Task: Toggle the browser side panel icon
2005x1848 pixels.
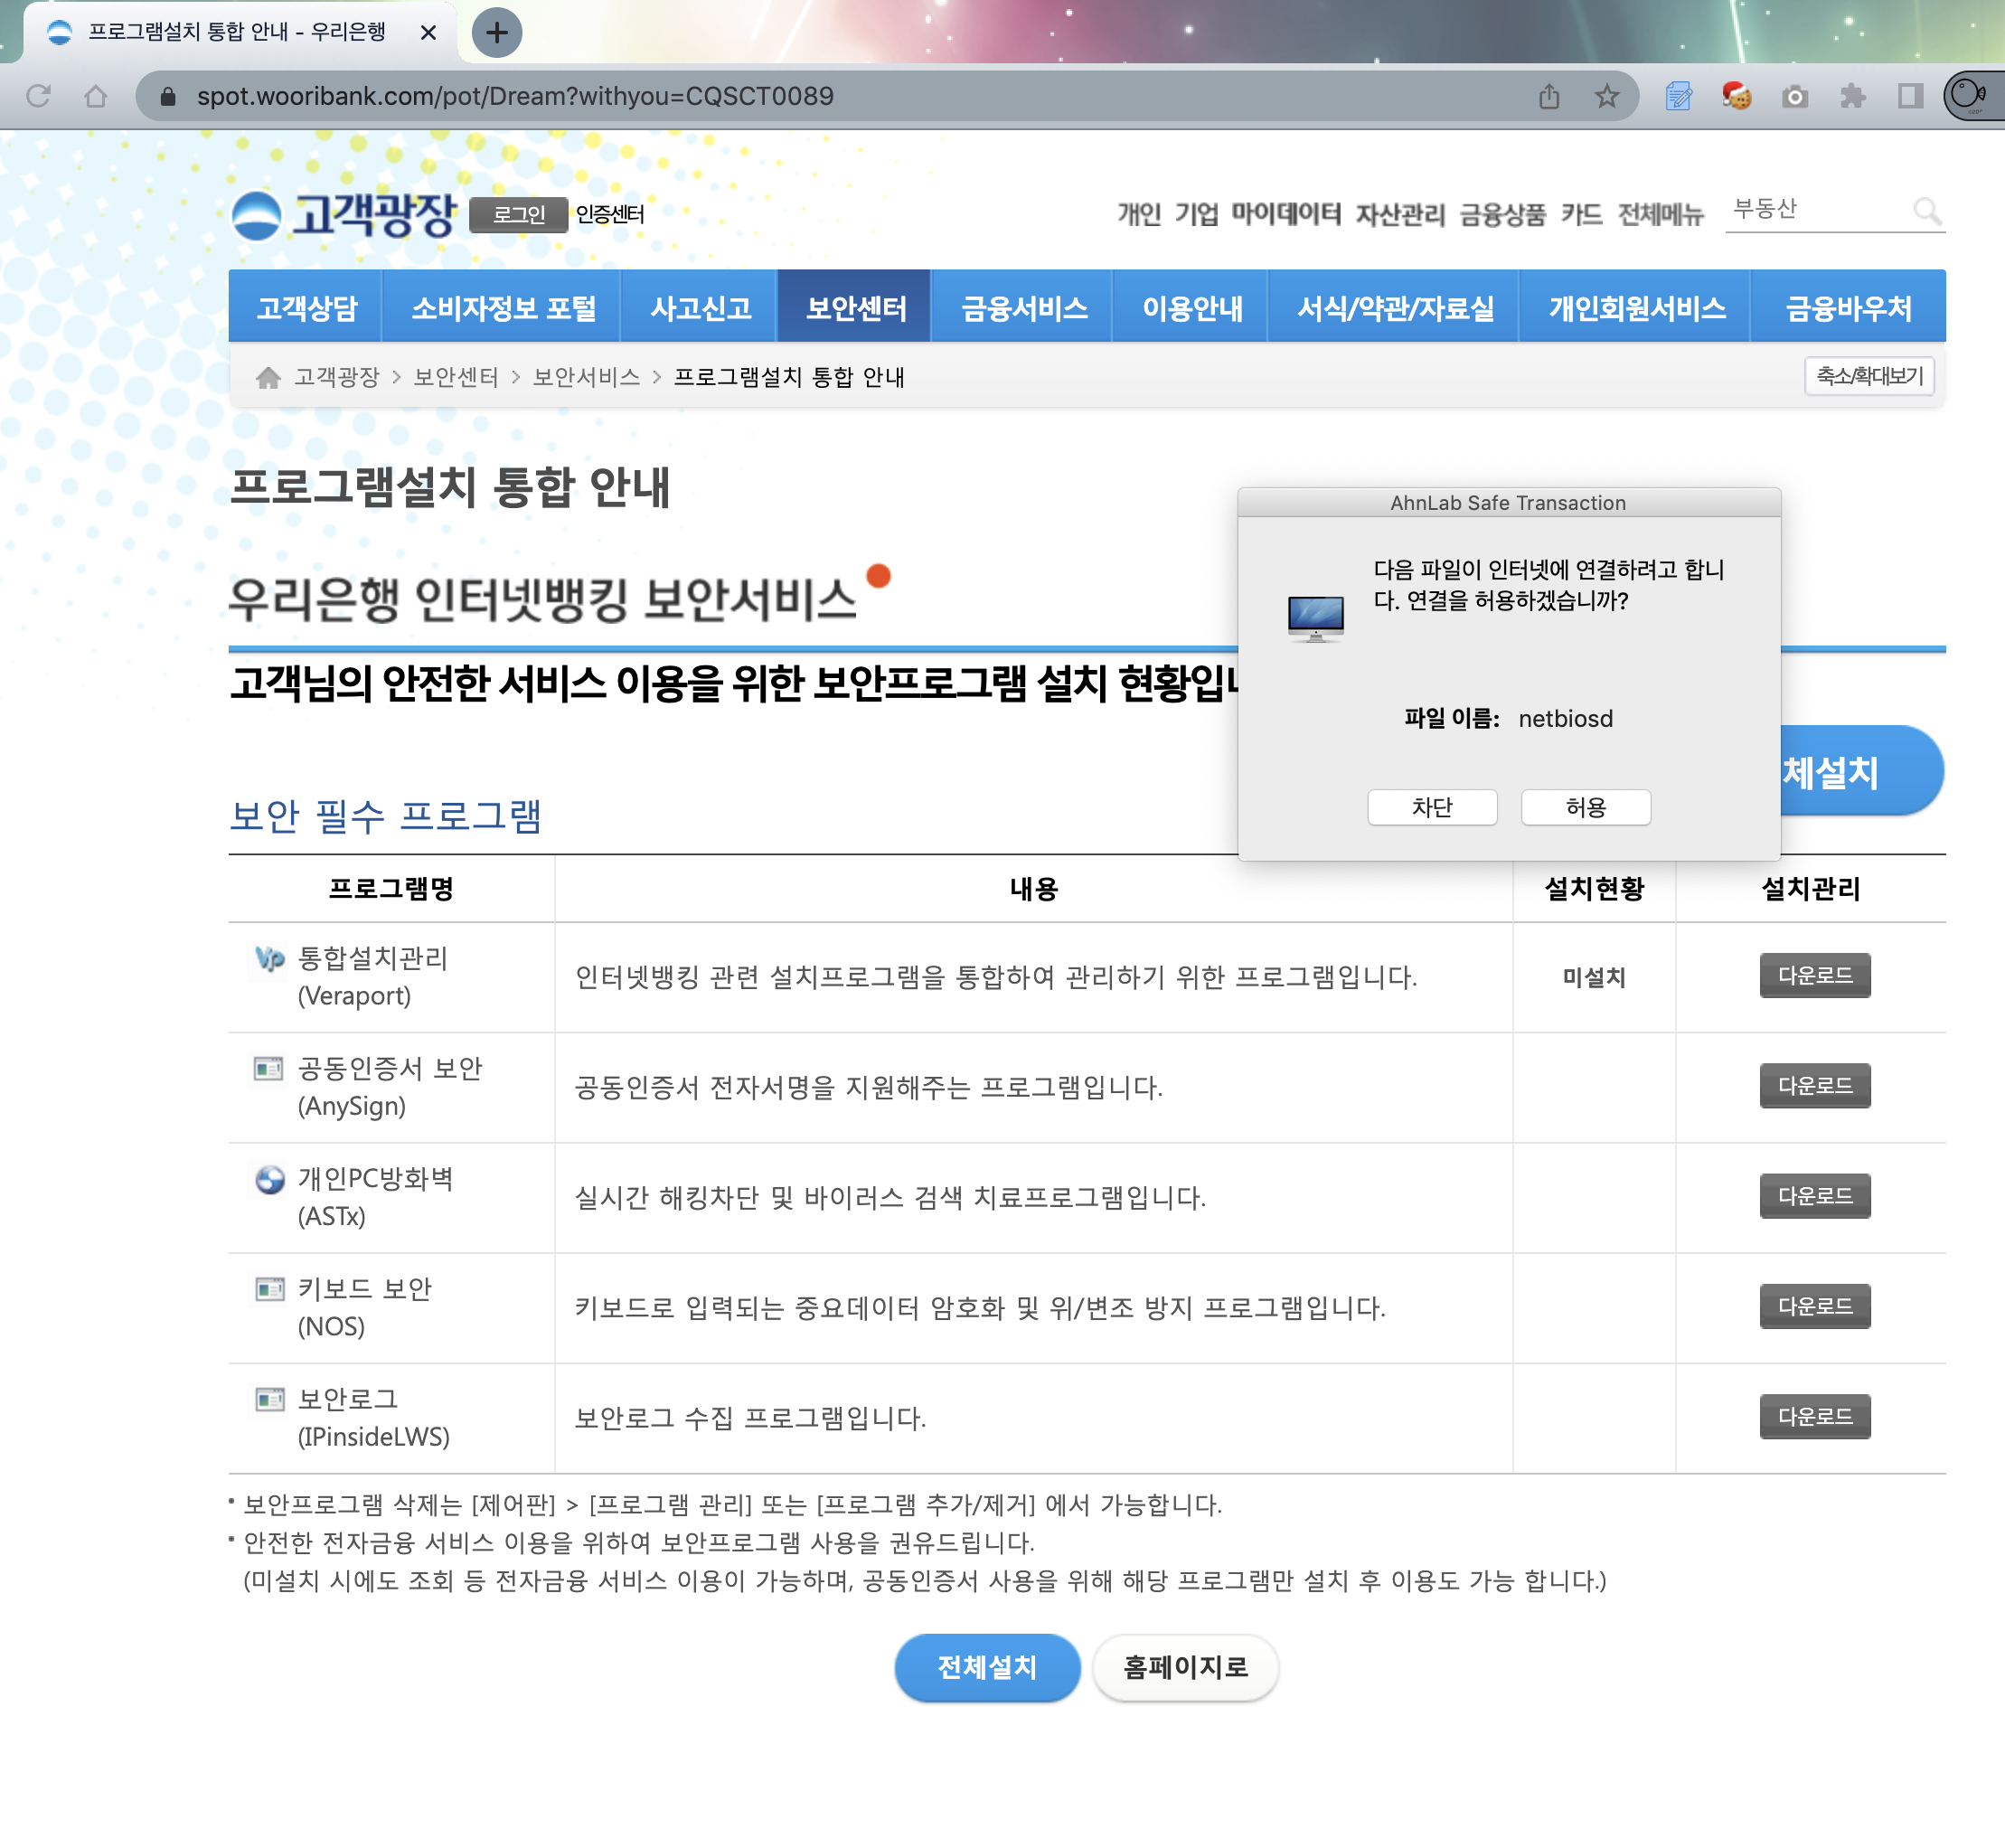Action: tap(1911, 96)
